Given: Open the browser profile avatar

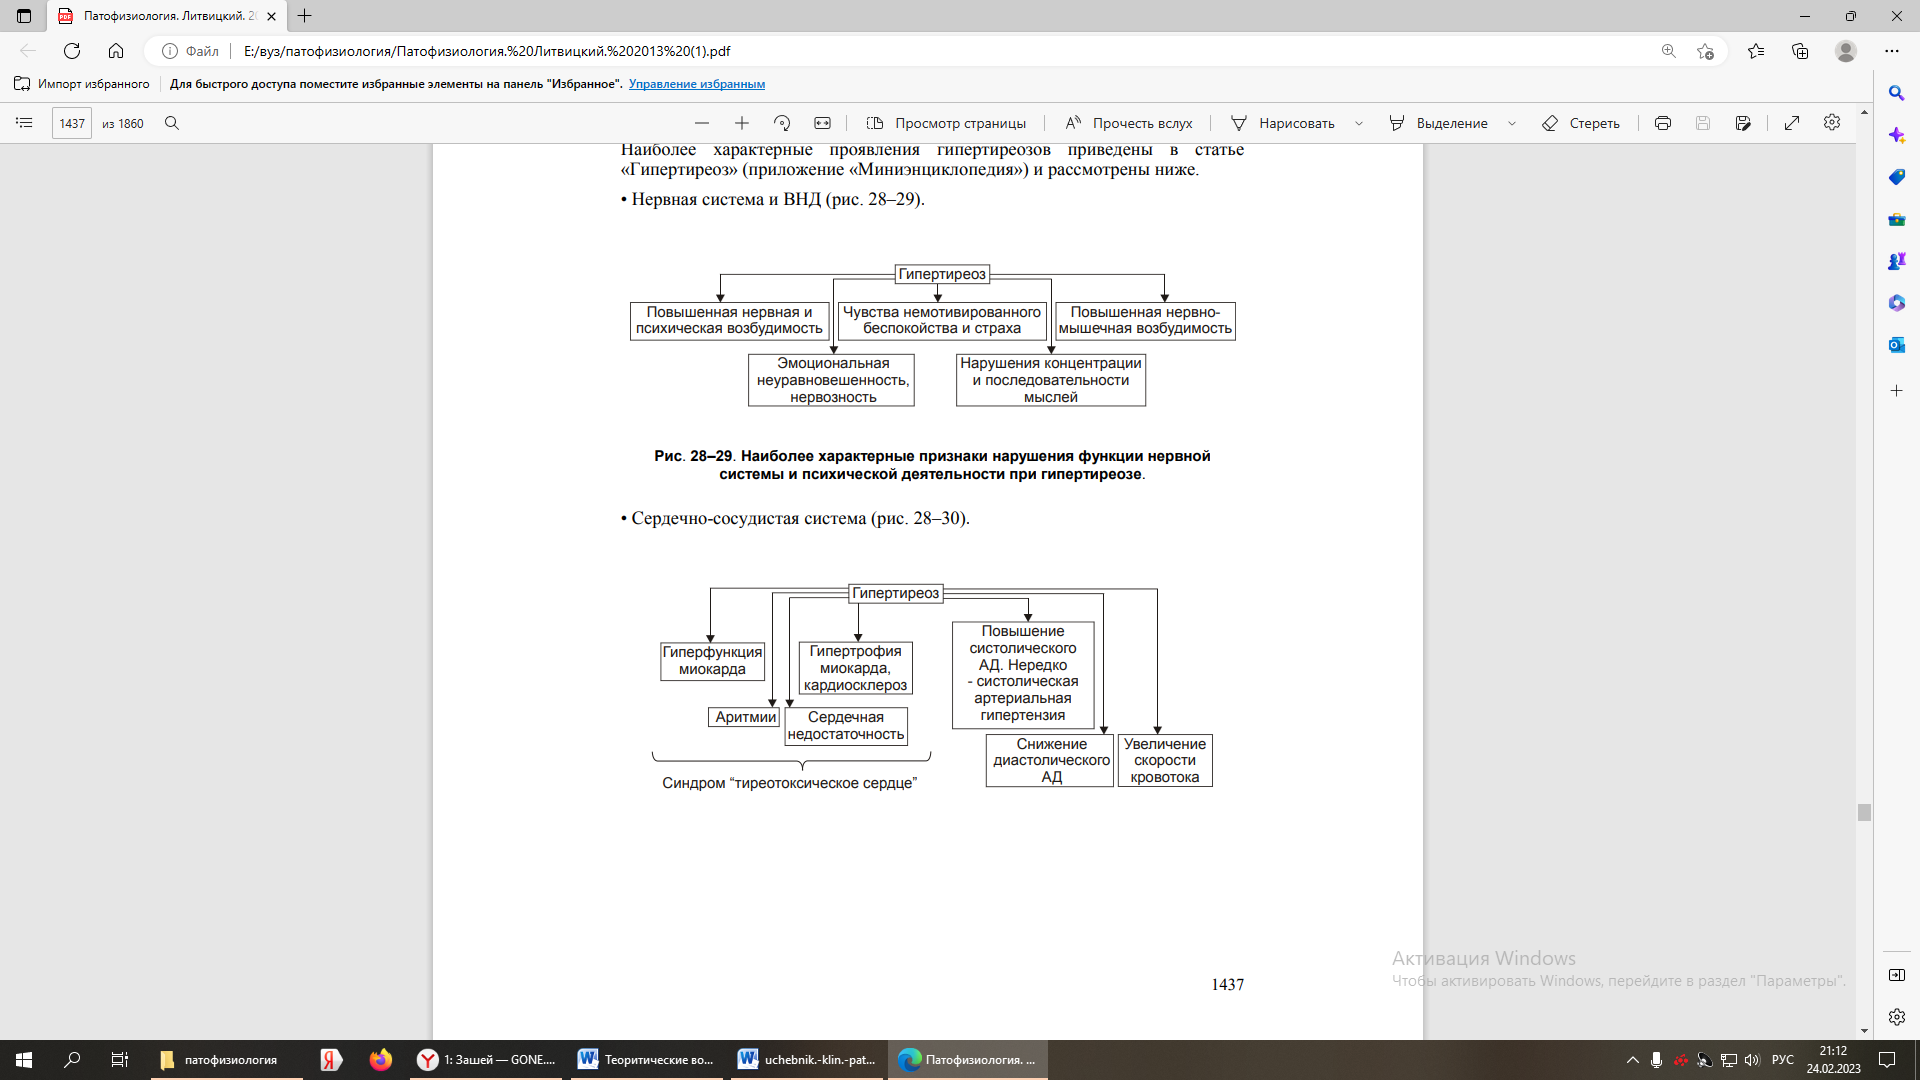Looking at the screenshot, I should [x=1846, y=51].
